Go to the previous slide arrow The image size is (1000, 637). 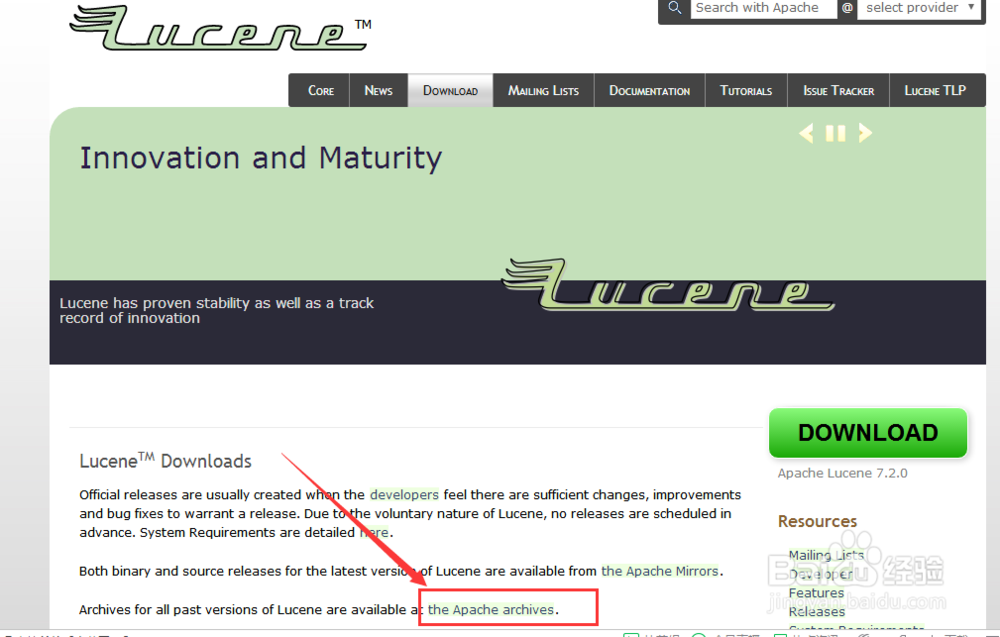pyautogui.click(x=806, y=133)
